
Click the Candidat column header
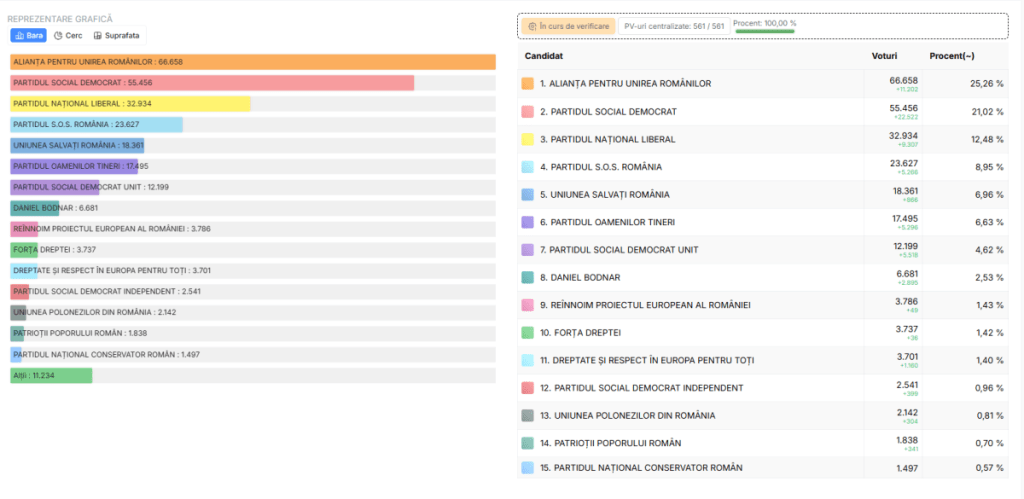coord(544,56)
